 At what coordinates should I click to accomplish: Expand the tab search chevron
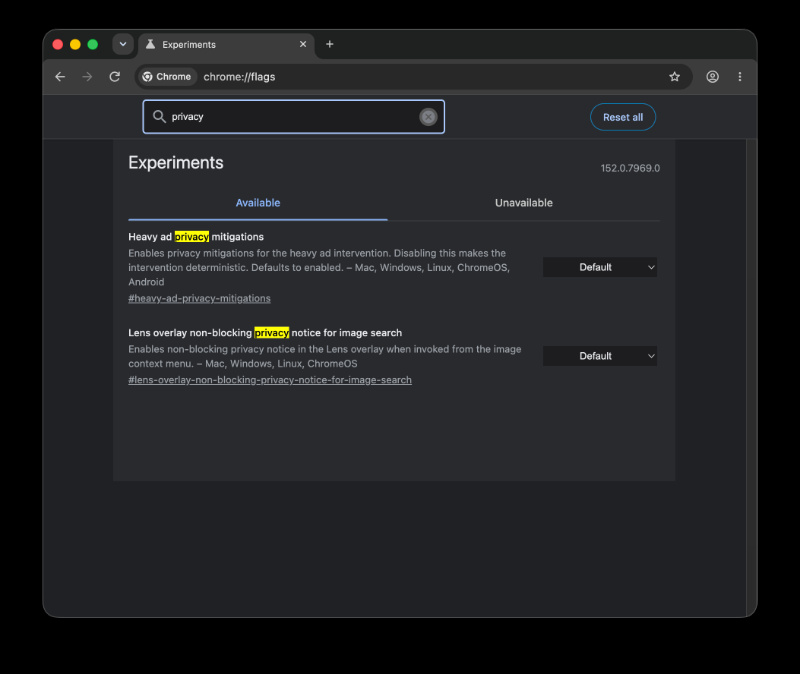click(123, 44)
